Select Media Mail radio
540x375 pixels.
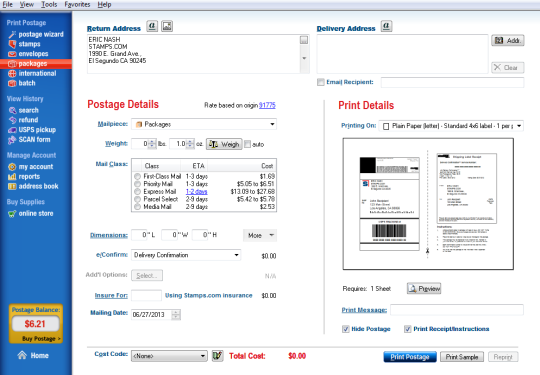click(137, 207)
